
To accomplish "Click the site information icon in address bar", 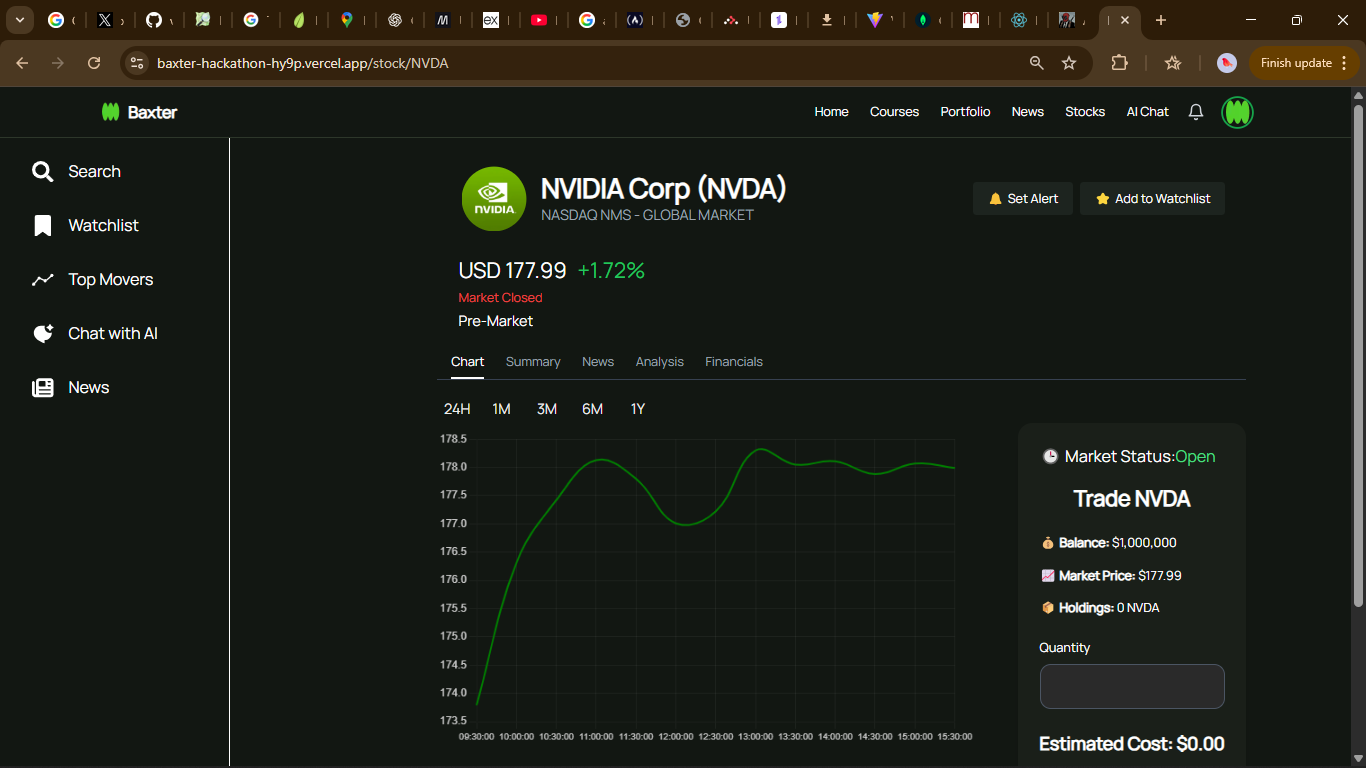I will point(137,63).
